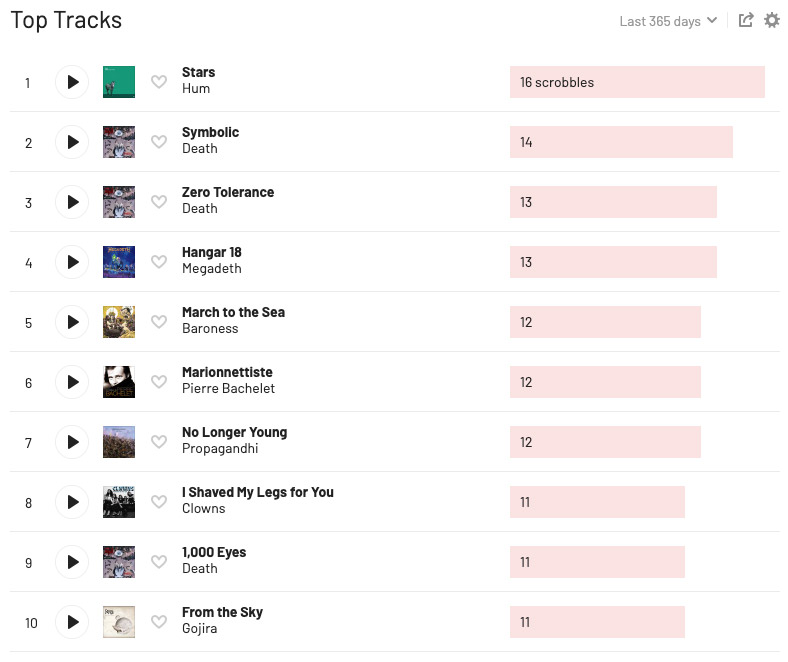Click the Stars album cover thumbnail

[119, 82]
